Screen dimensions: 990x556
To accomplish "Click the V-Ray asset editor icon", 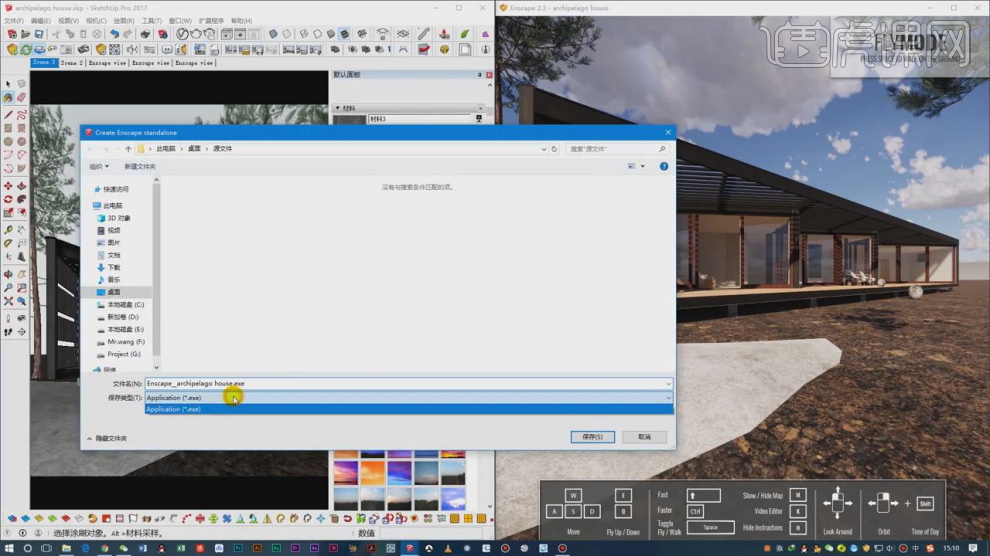I will click(182, 34).
